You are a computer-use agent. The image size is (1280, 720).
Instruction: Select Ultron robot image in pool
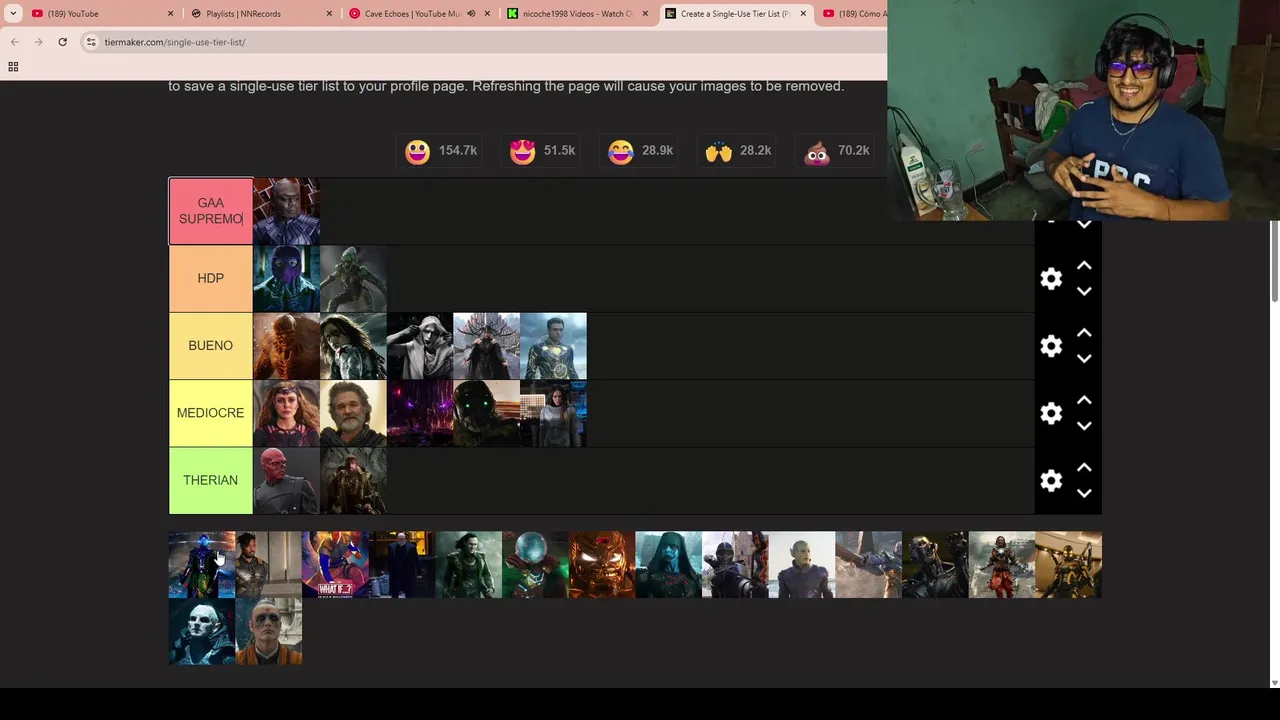935,565
